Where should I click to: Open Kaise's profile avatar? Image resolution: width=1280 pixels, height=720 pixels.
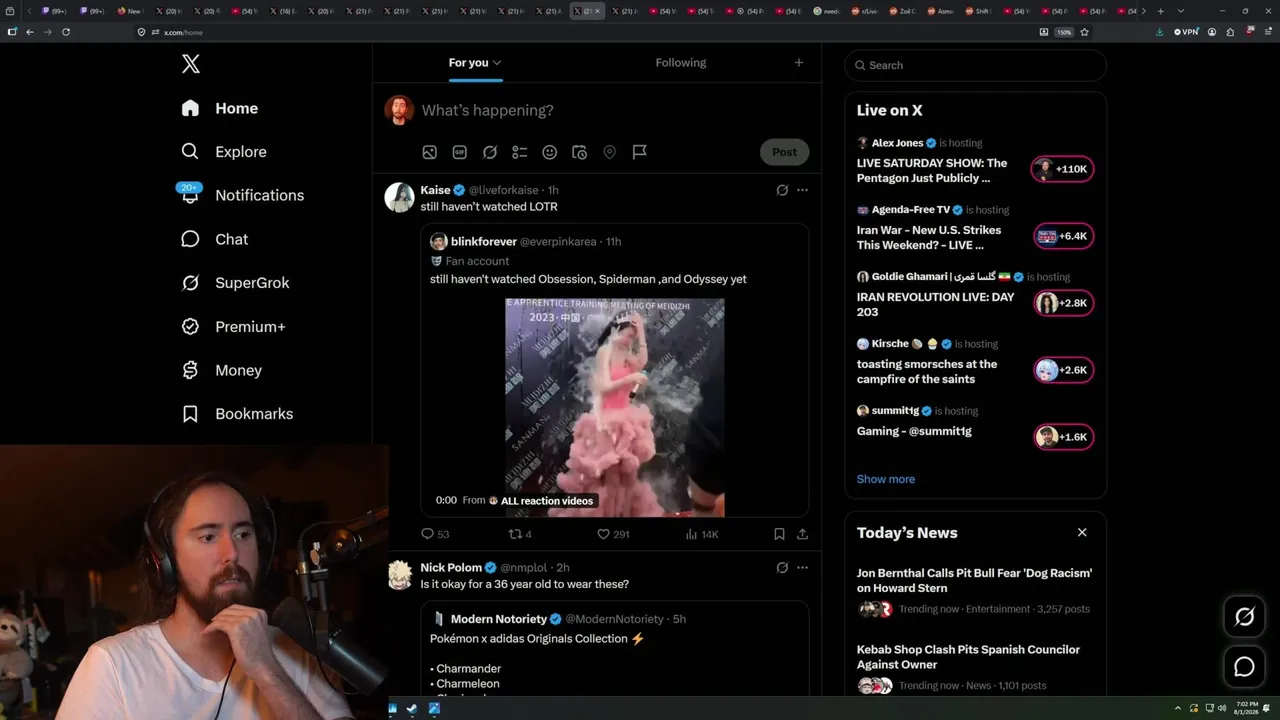tap(400, 197)
